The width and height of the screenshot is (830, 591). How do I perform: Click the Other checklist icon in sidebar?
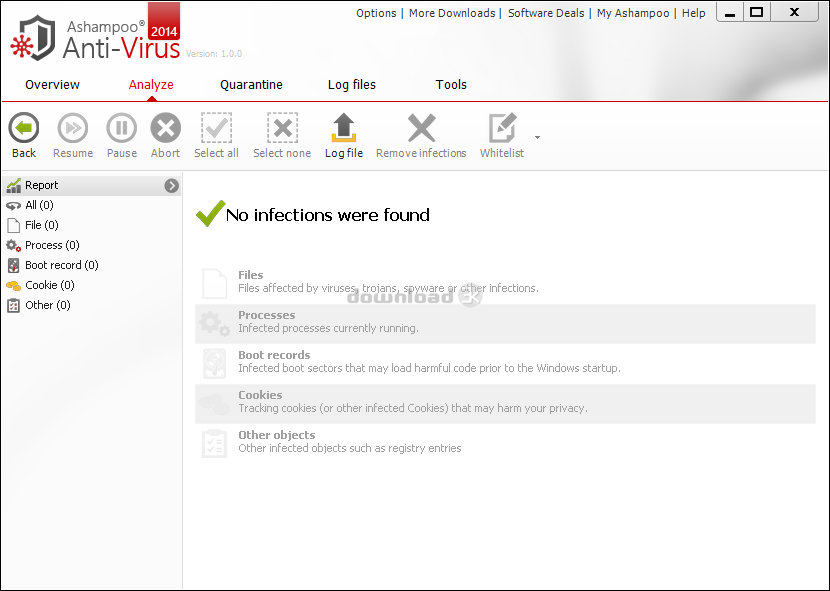click(14, 306)
